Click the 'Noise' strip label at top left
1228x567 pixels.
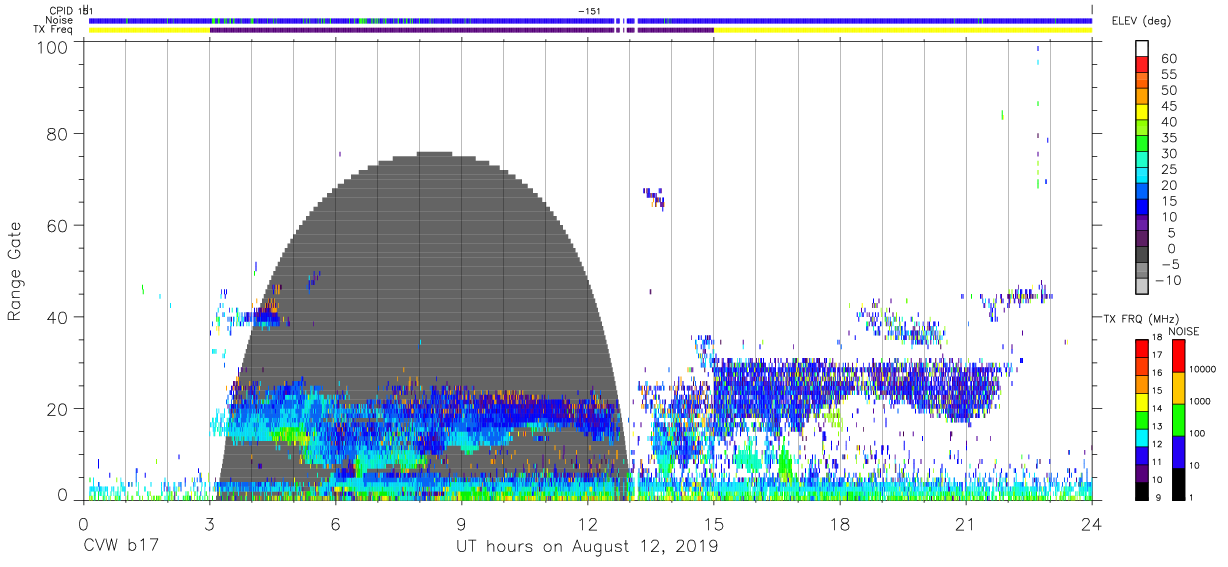point(59,20)
